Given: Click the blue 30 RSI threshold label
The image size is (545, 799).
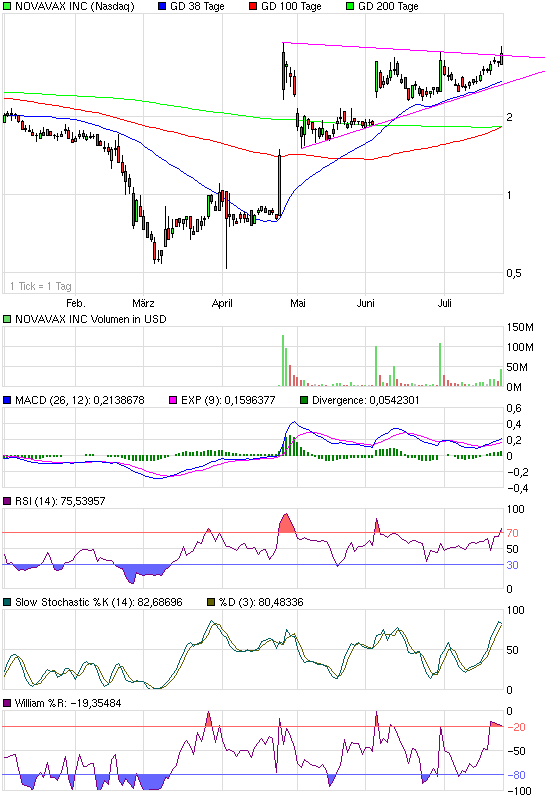Looking at the screenshot, I should (512, 565).
